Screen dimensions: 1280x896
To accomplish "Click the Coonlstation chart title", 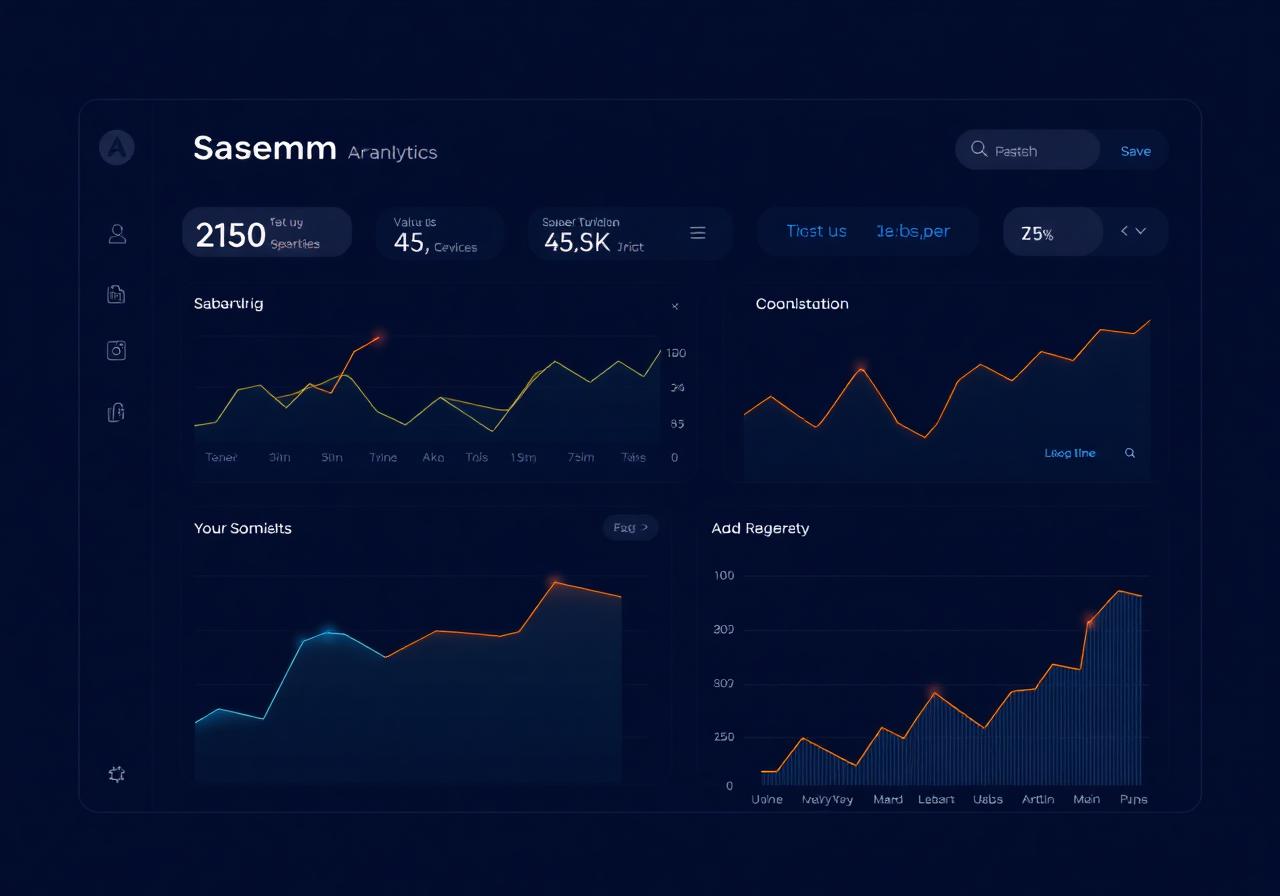I will click(802, 304).
